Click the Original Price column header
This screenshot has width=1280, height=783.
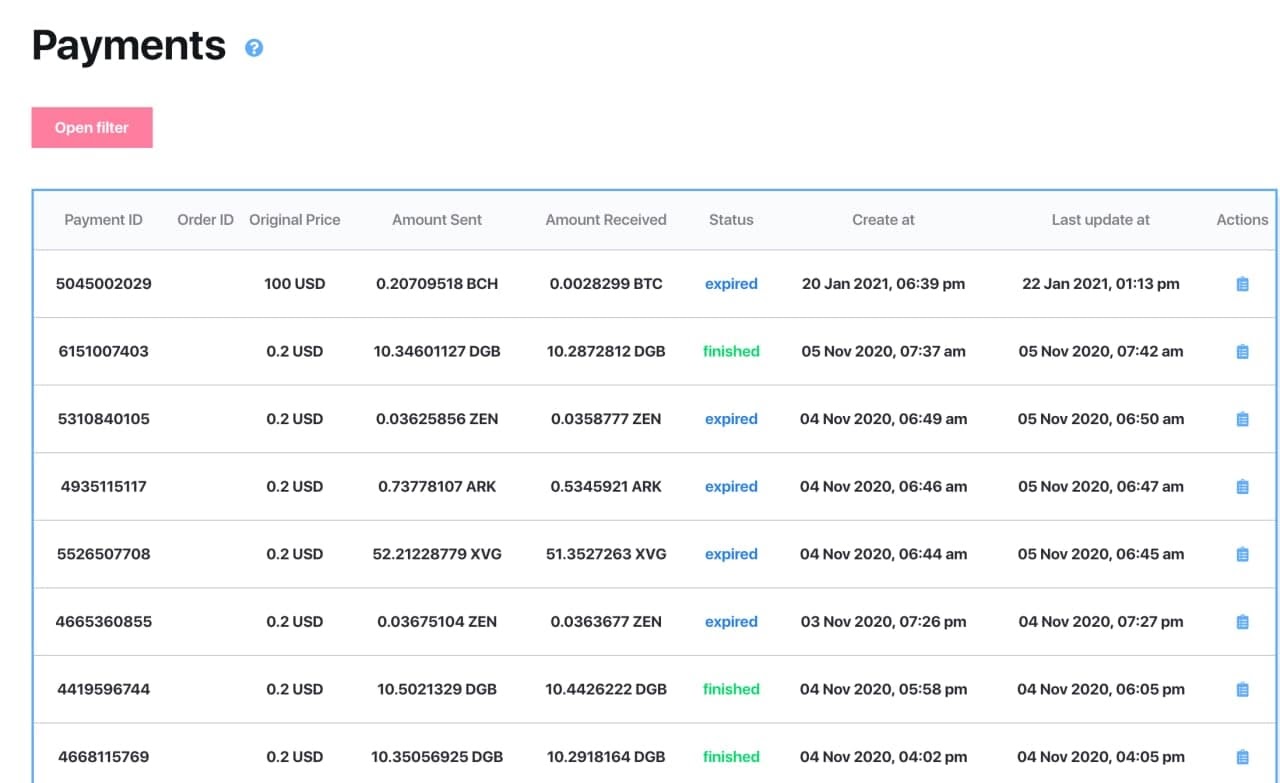295,220
